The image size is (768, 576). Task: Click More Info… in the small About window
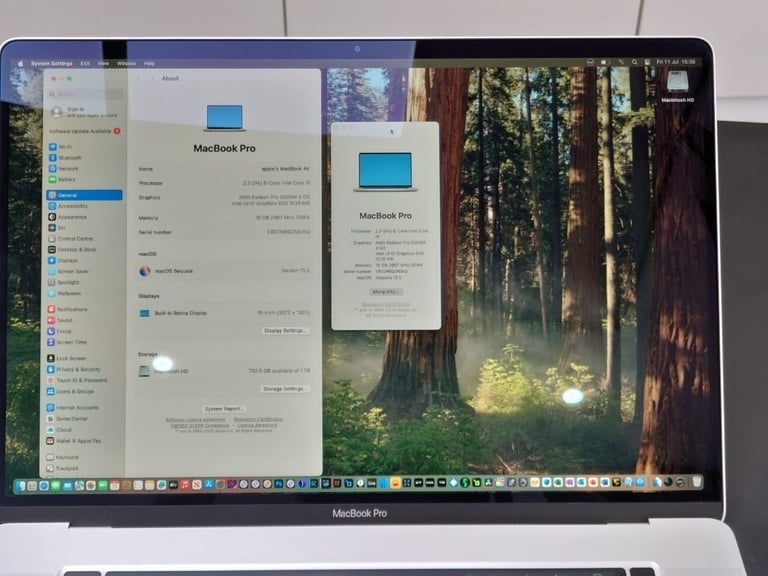(385, 292)
